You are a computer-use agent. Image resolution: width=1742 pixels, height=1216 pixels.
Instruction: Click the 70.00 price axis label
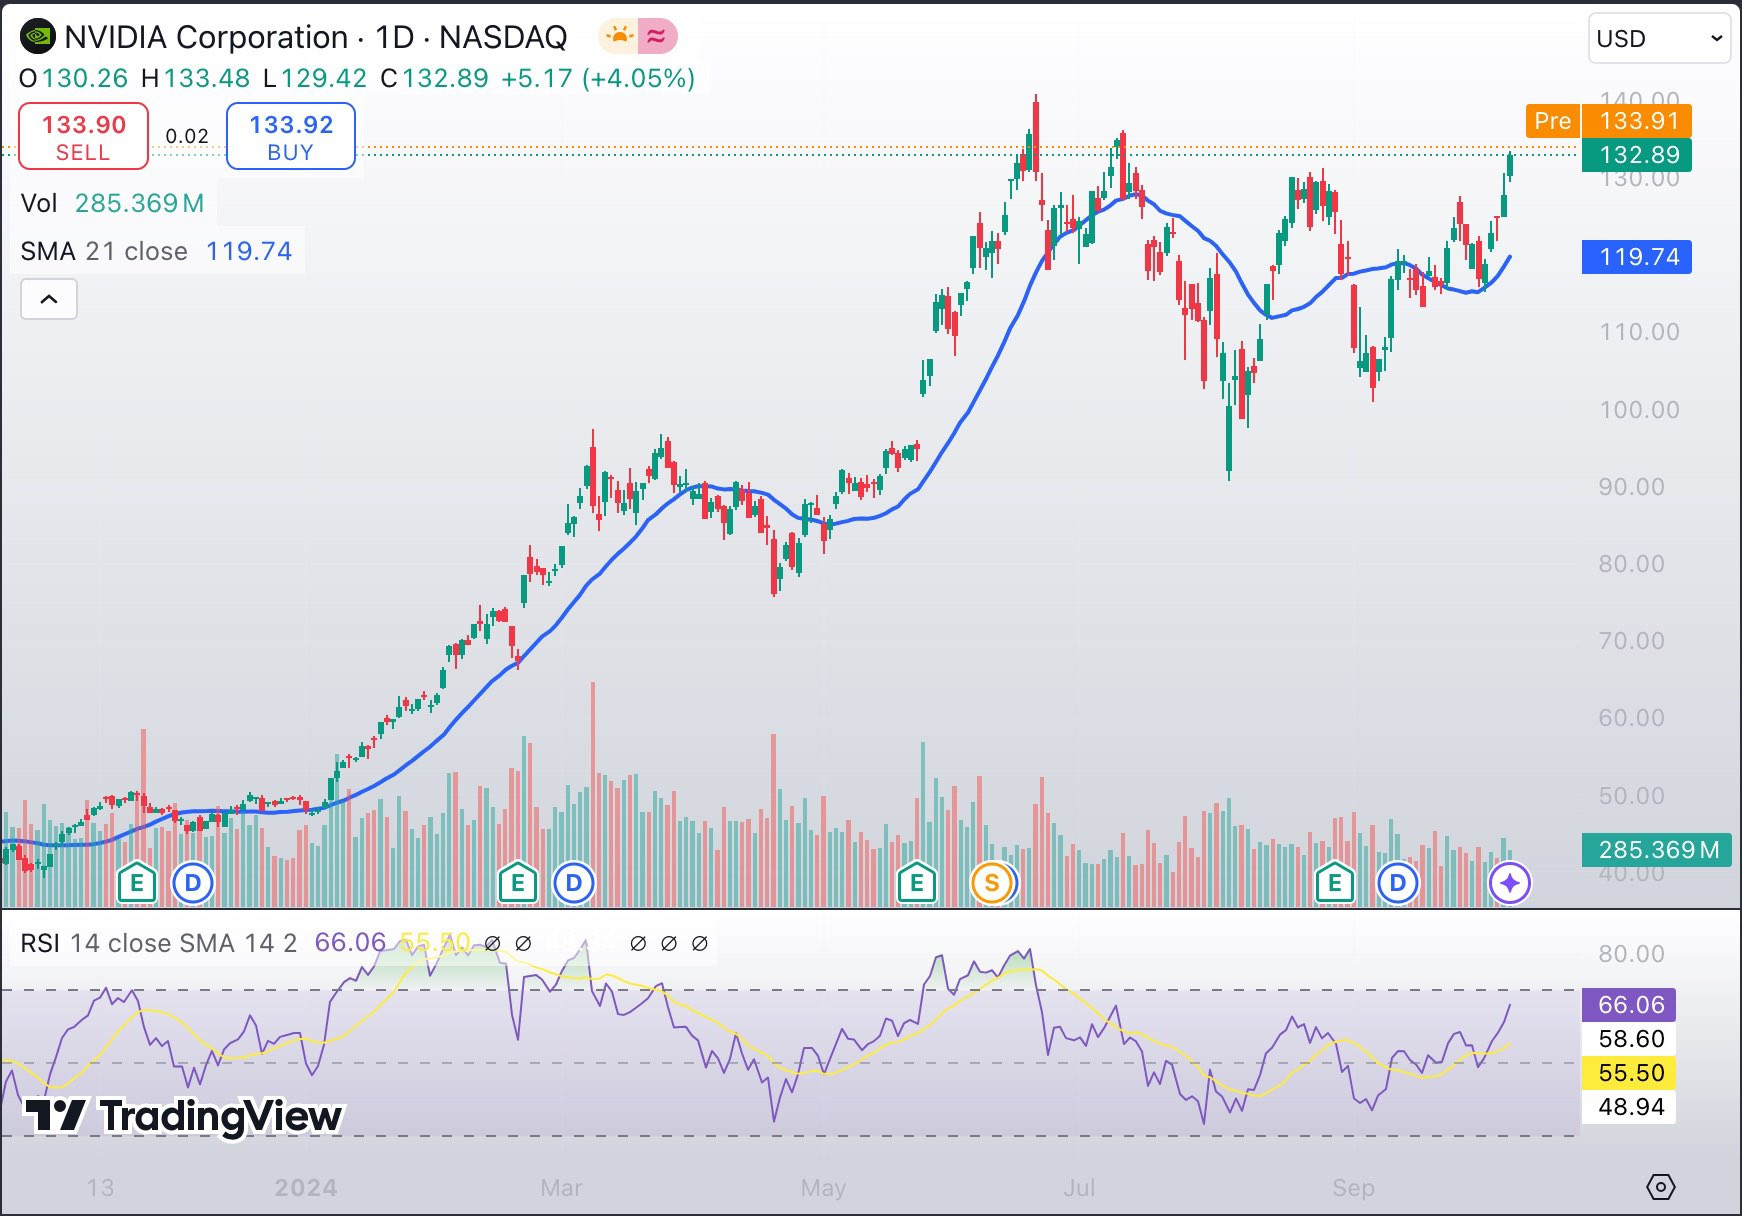pos(1632,641)
